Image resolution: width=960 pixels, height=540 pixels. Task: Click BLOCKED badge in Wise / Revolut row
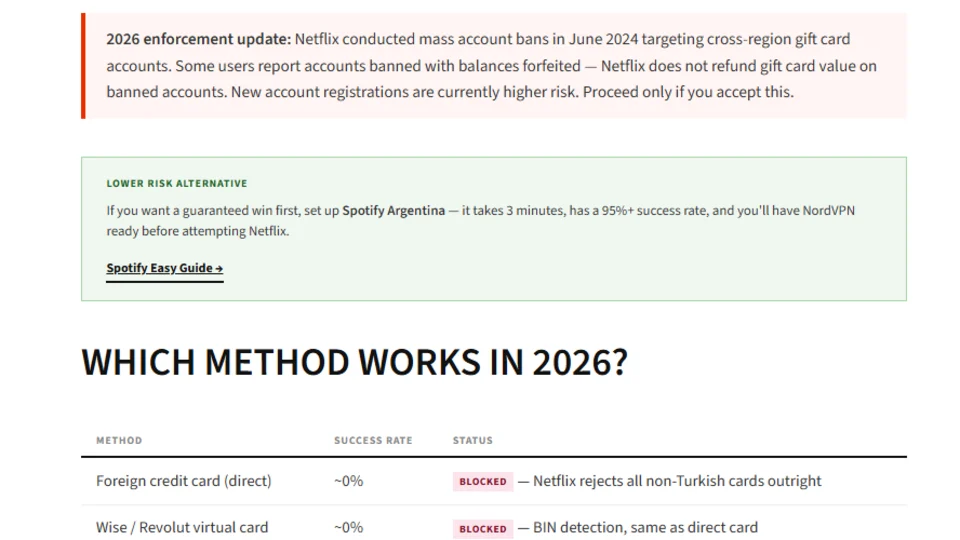point(483,528)
